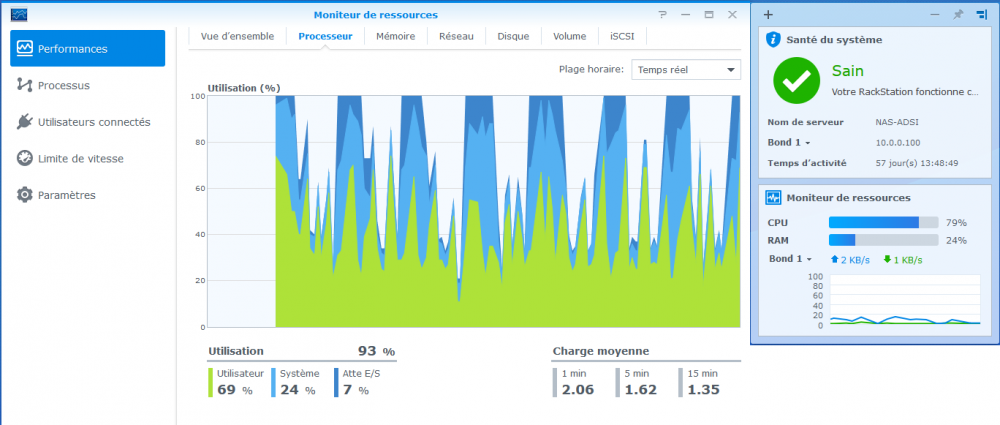Open the Processus section
This screenshot has height=425, width=1000.
[x=63, y=85]
